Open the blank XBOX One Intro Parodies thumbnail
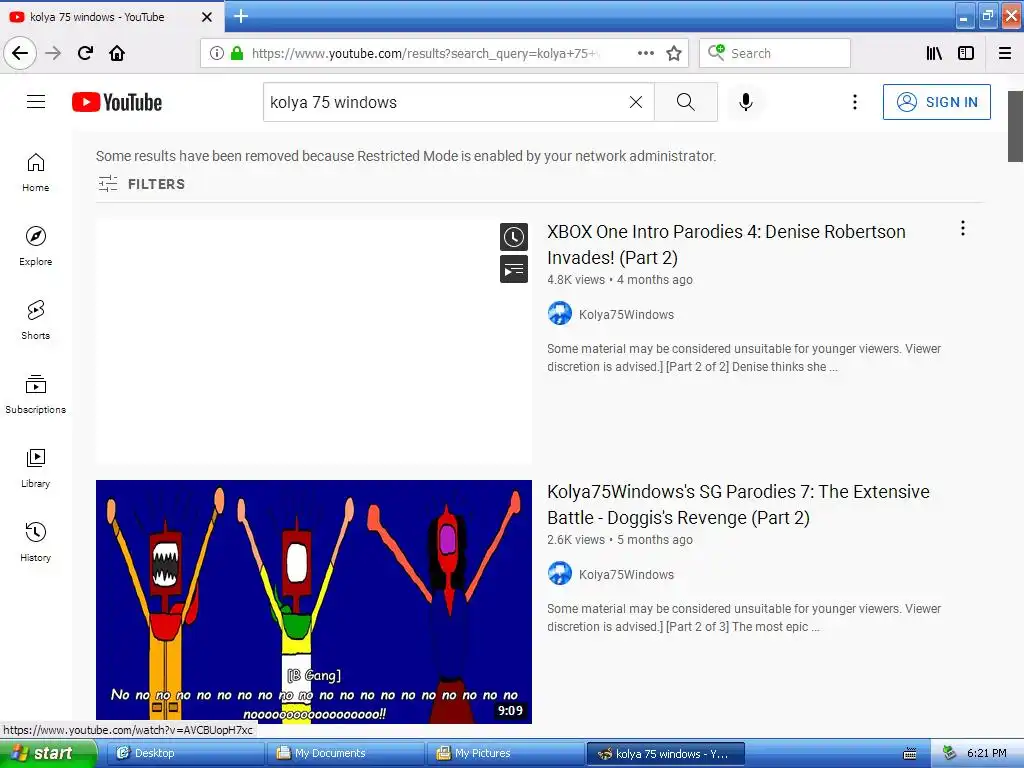The height and width of the screenshot is (768, 1024). click(x=313, y=342)
